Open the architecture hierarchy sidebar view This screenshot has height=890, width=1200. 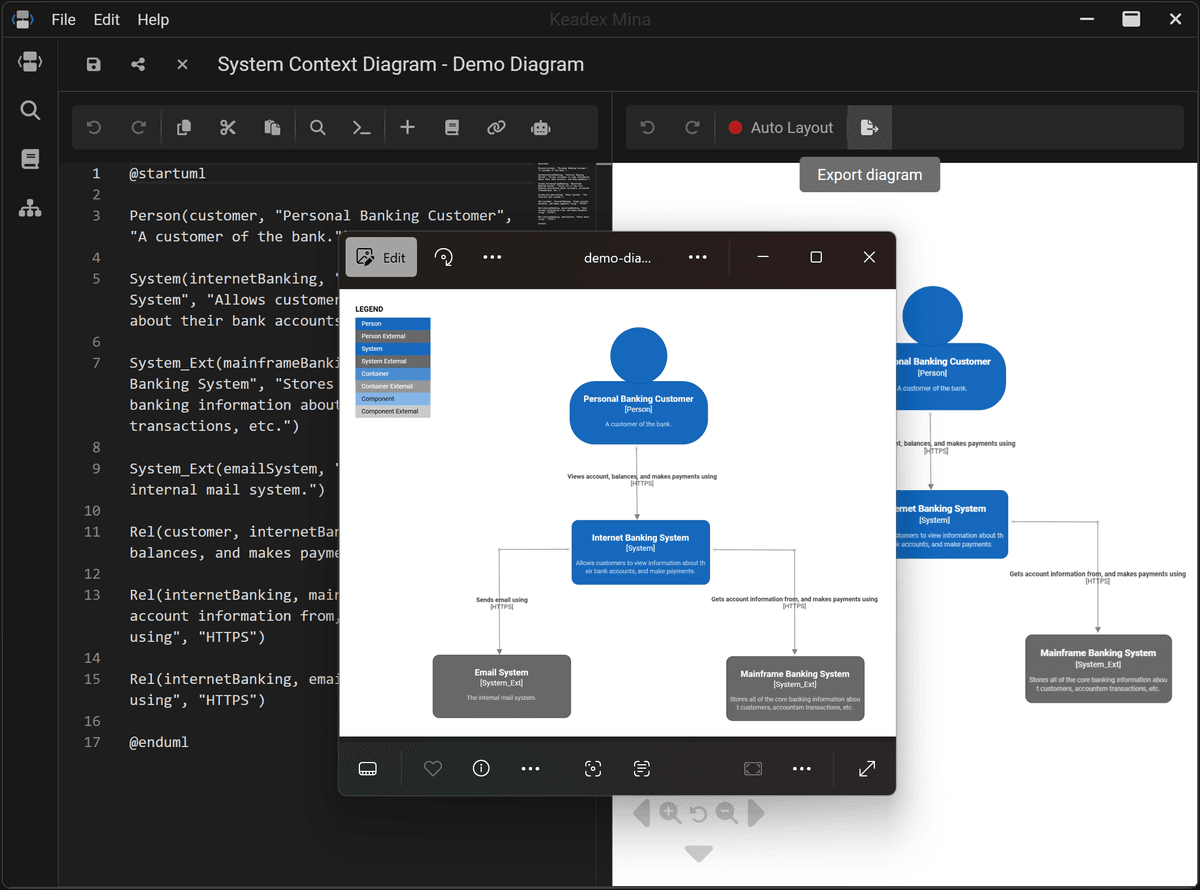[30, 208]
